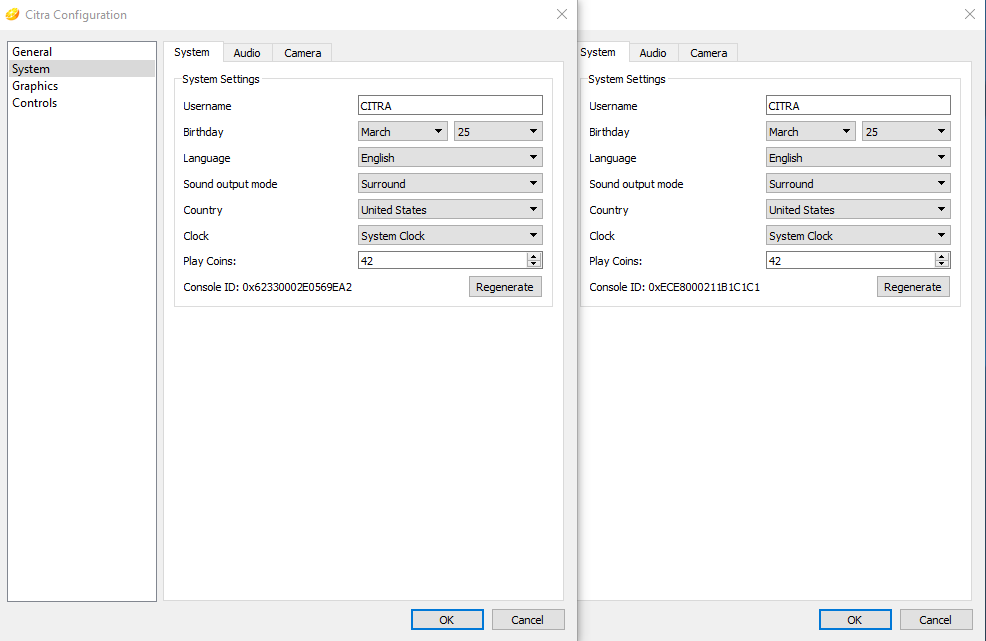This screenshot has width=986, height=641.
Task: Close the right configuration window
Action: [970, 14]
